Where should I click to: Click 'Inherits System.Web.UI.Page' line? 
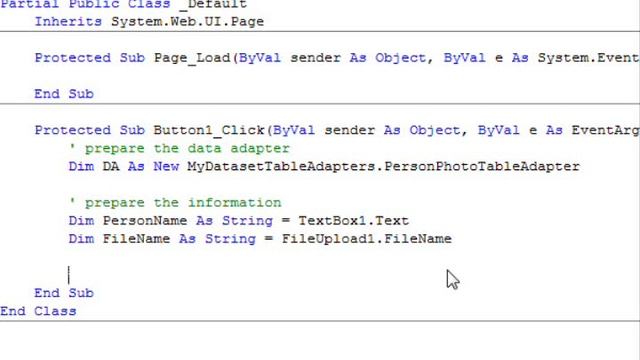tap(149, 22)
